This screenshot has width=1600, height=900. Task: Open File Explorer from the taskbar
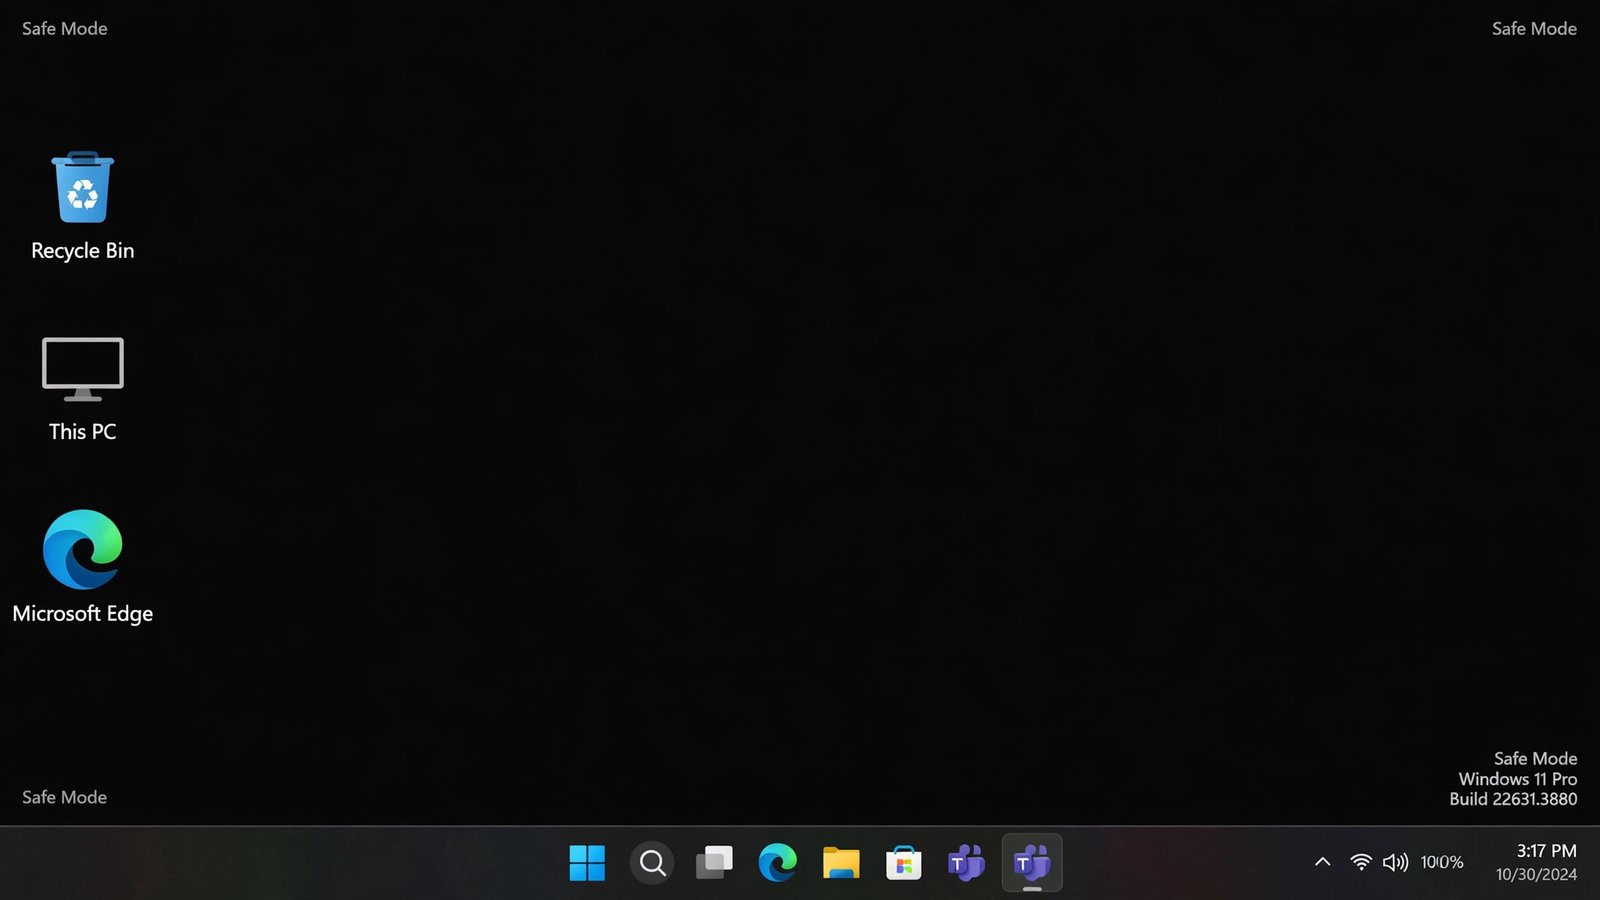pyautogui.click(x=841, y=862)
